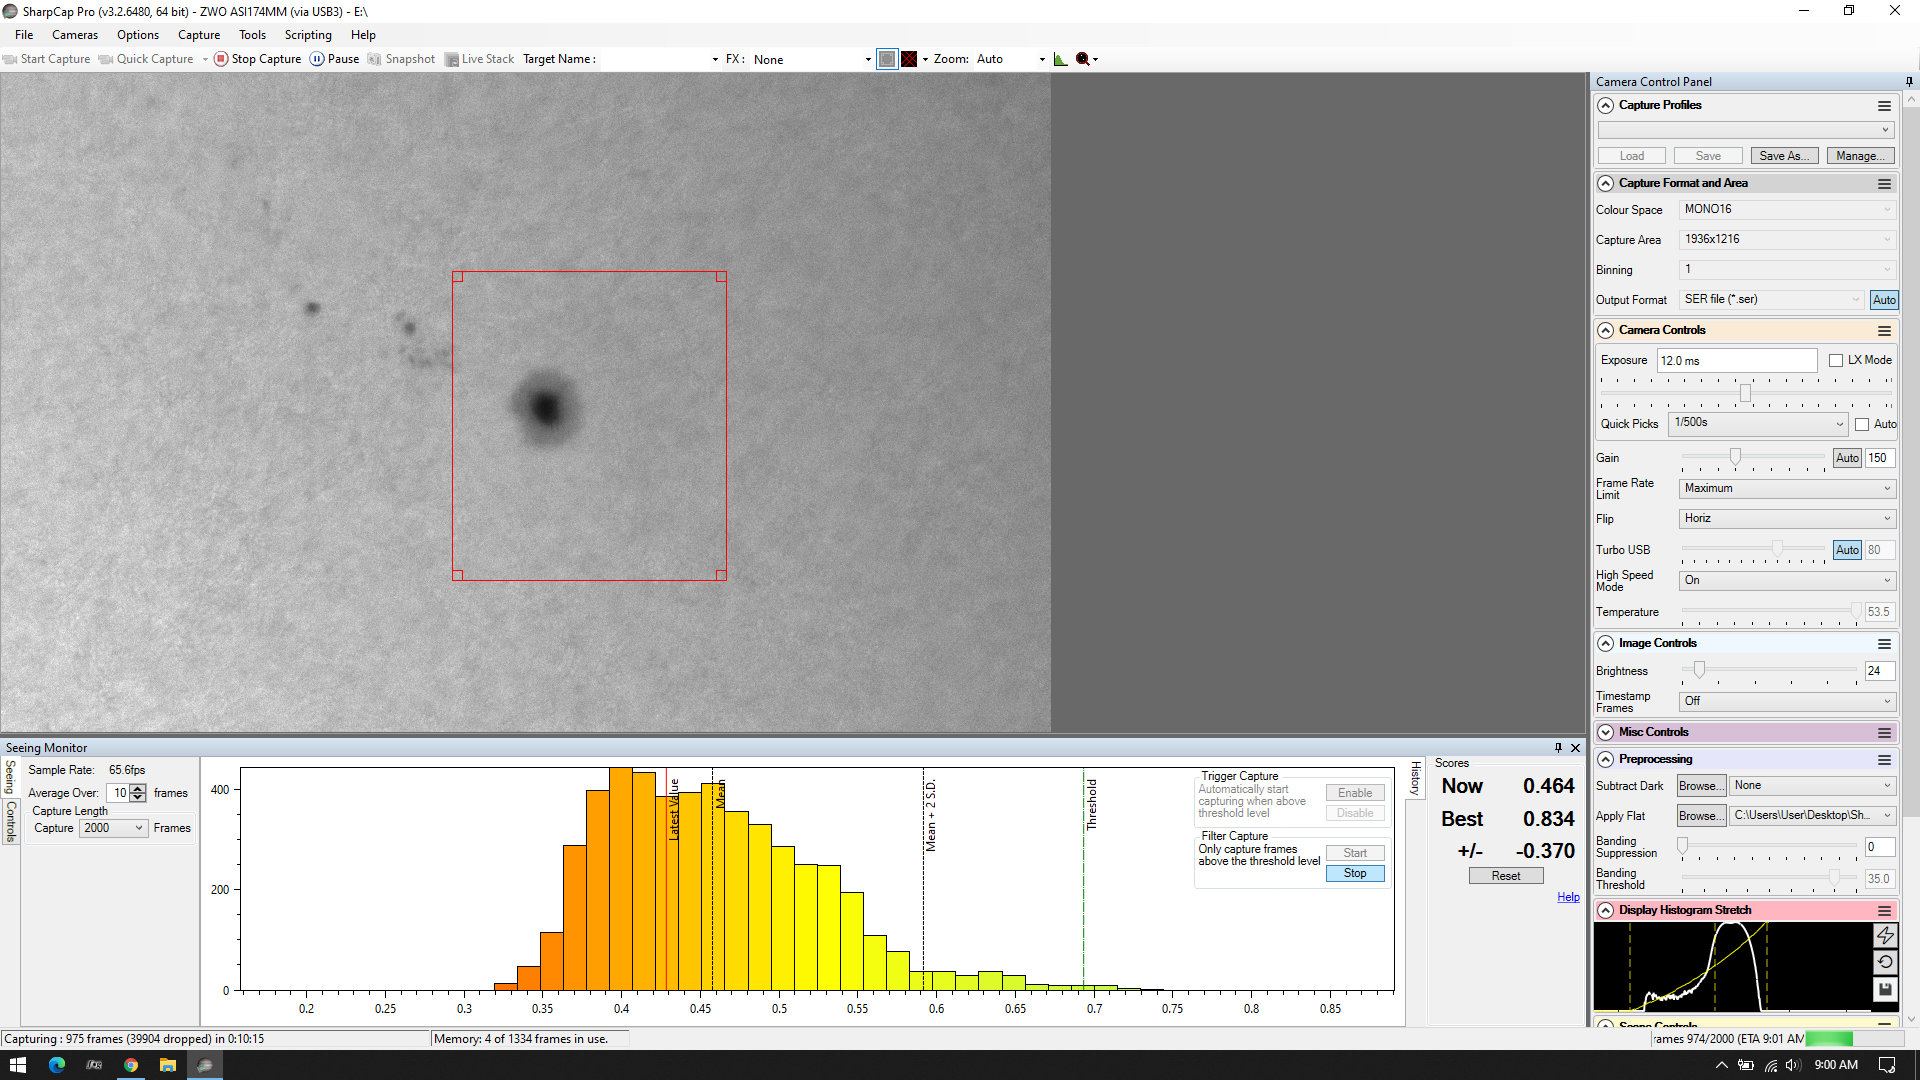Open the FX None dropdown
The image size is (1920, 1080).
coord(811,59)
